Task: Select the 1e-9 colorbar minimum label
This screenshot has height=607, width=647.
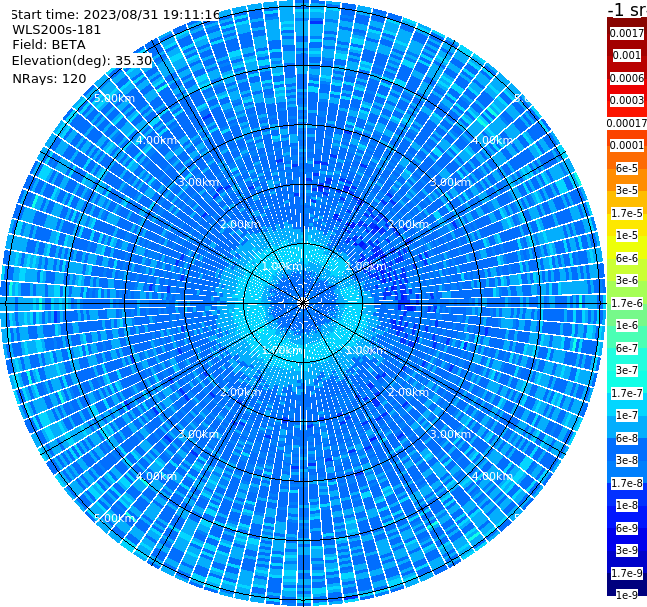Action: 627,595
